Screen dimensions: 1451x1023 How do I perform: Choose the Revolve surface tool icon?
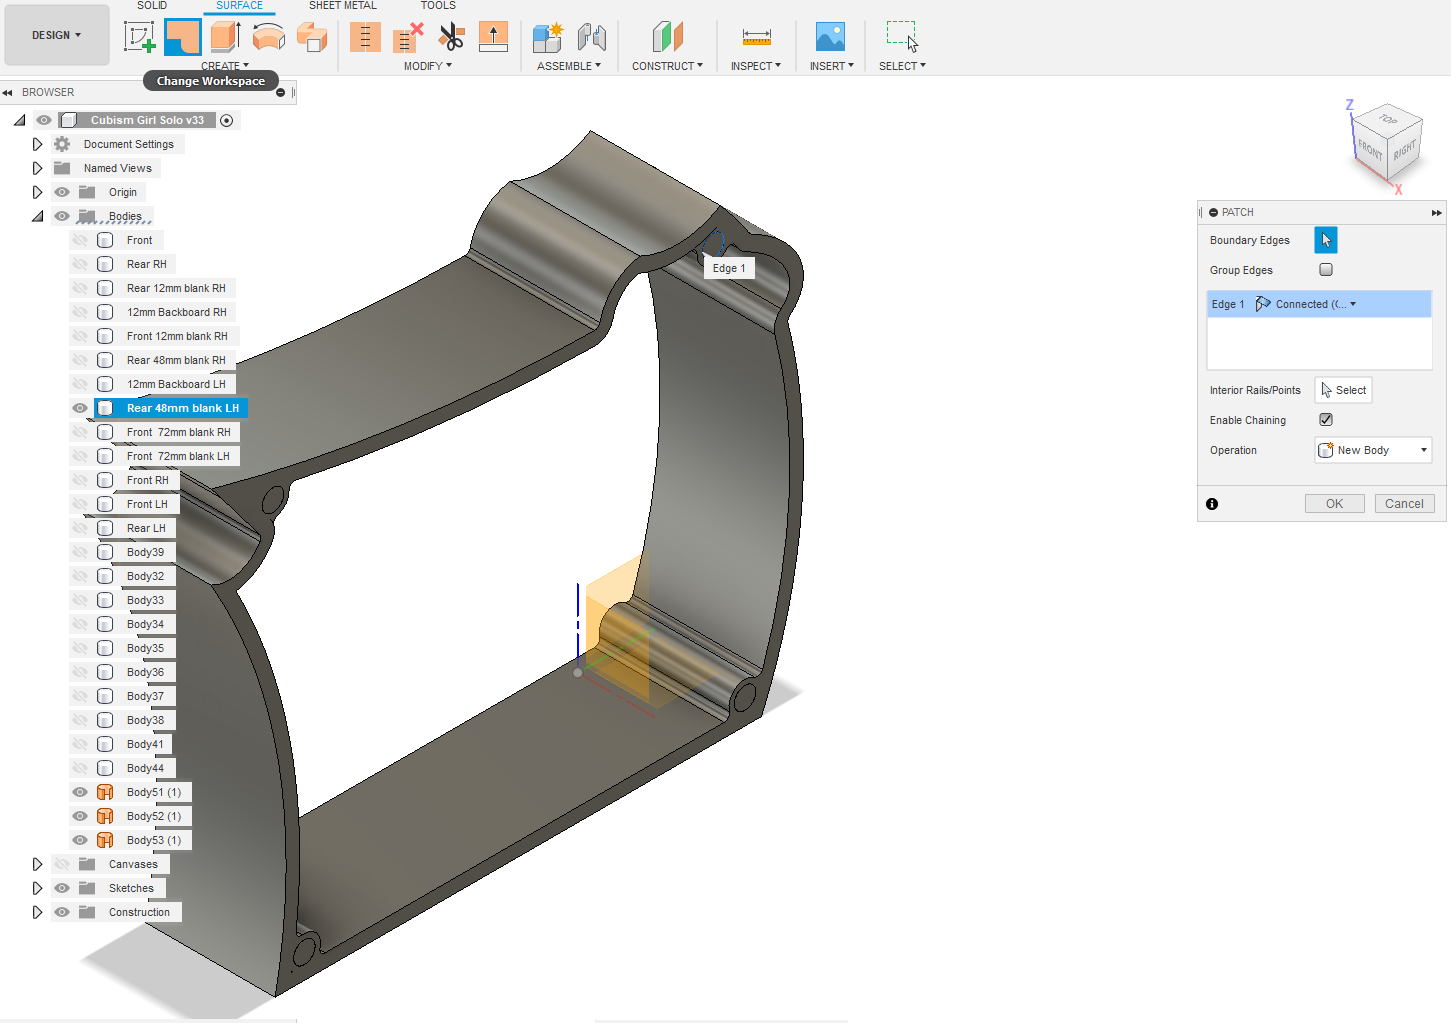tap(269, 37)
